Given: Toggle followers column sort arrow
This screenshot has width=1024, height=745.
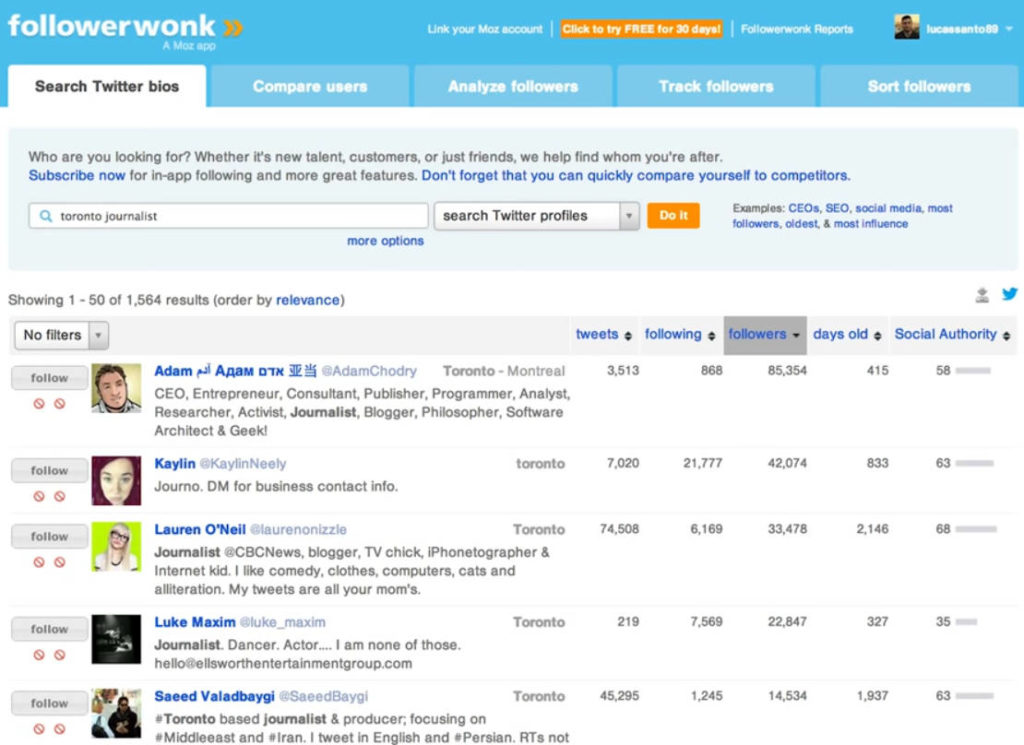Looking at the screenshot, I should [796, 336].
